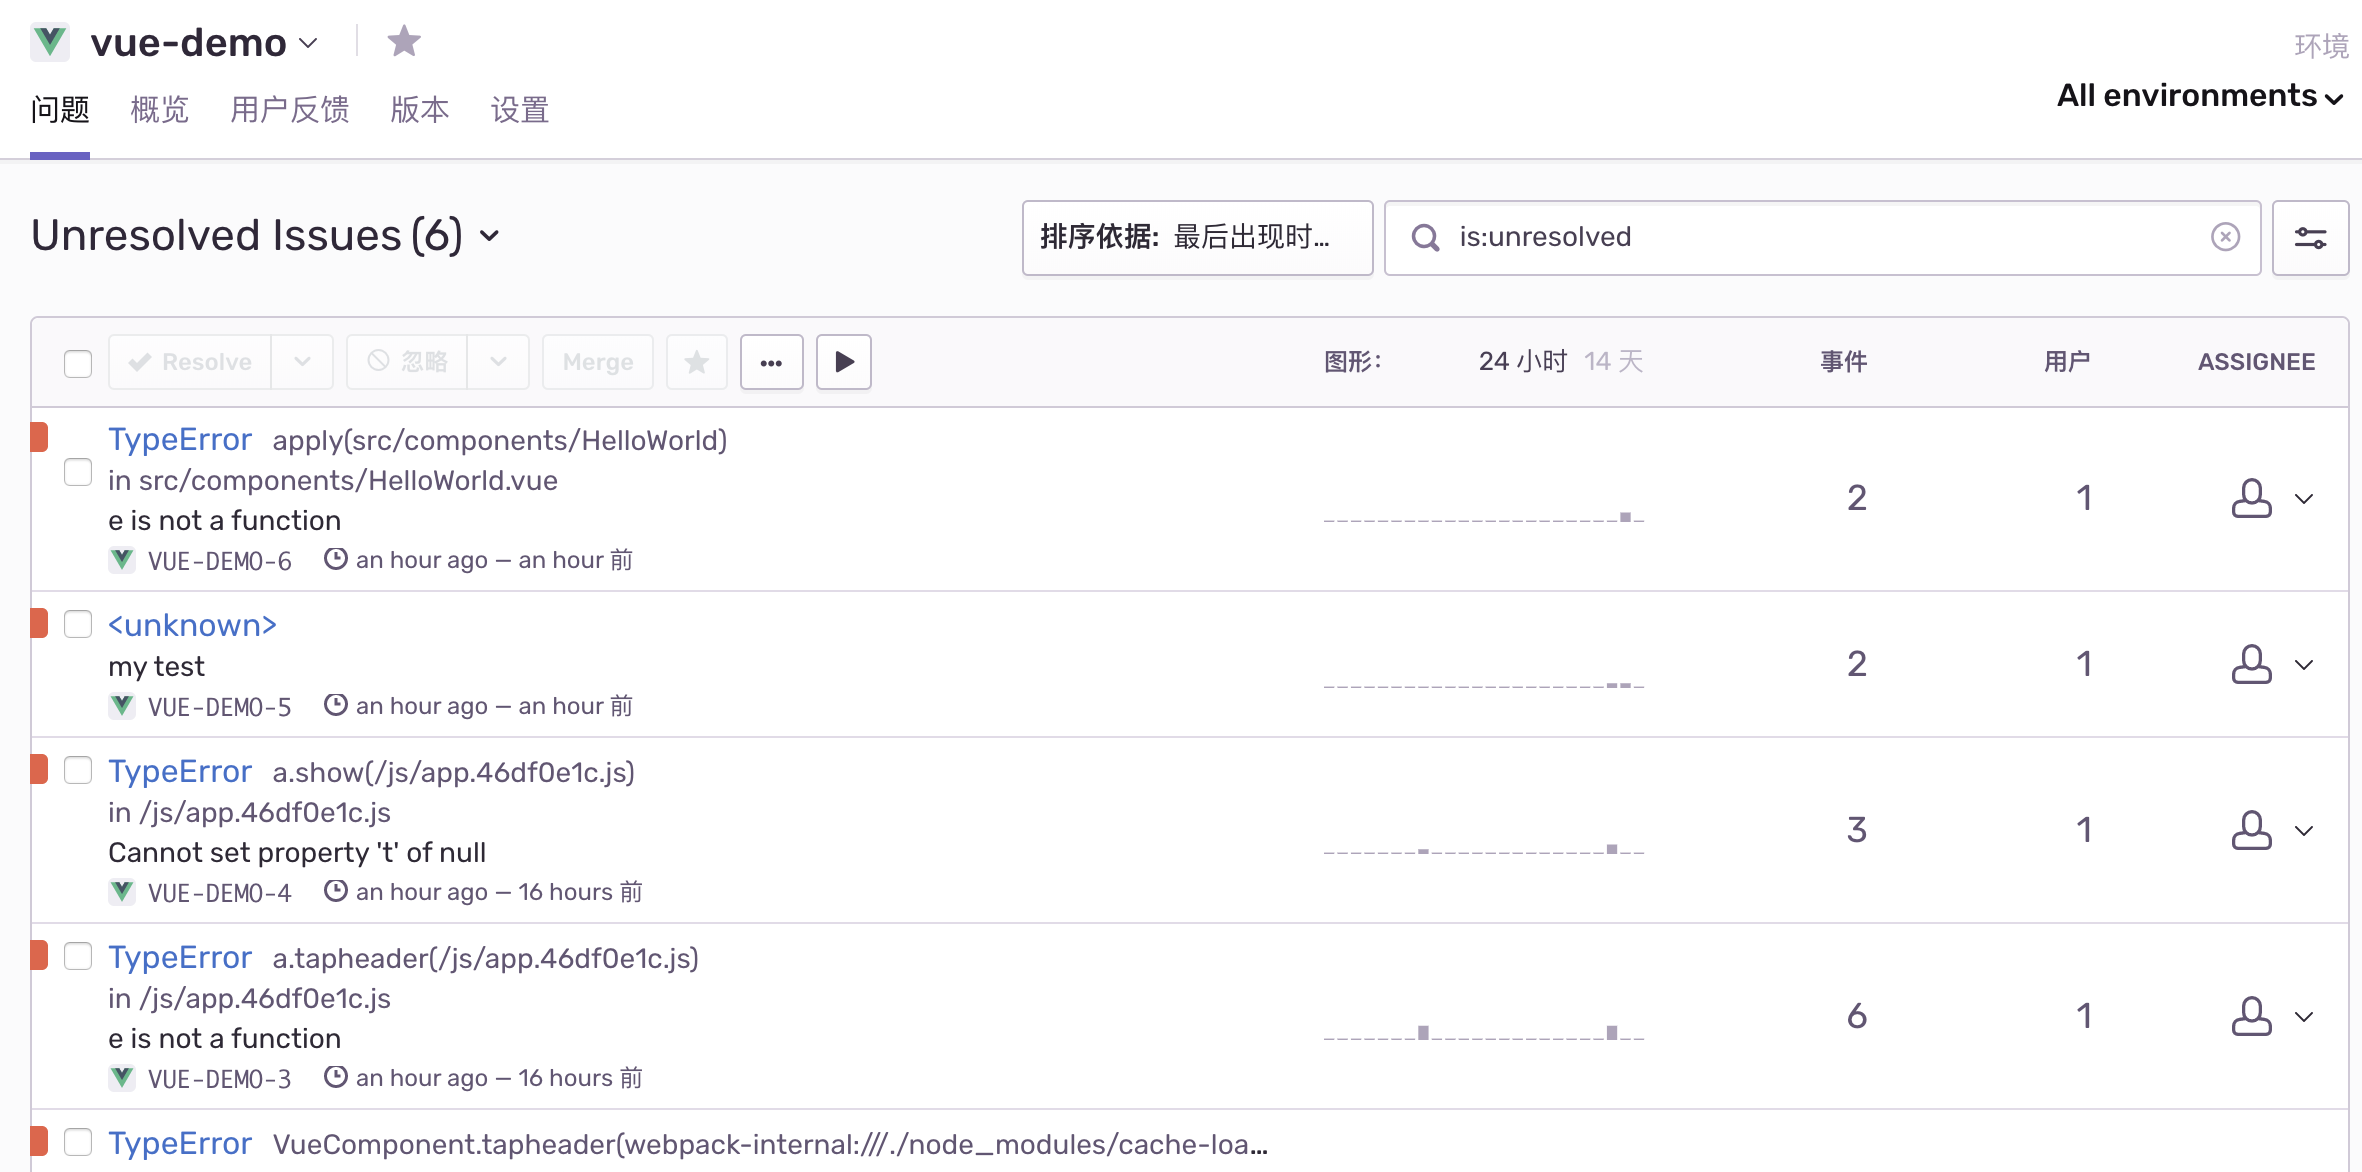Click the vue-demo project Vue logo
Screen dimensions: 2362x1172
click(49, 42)
